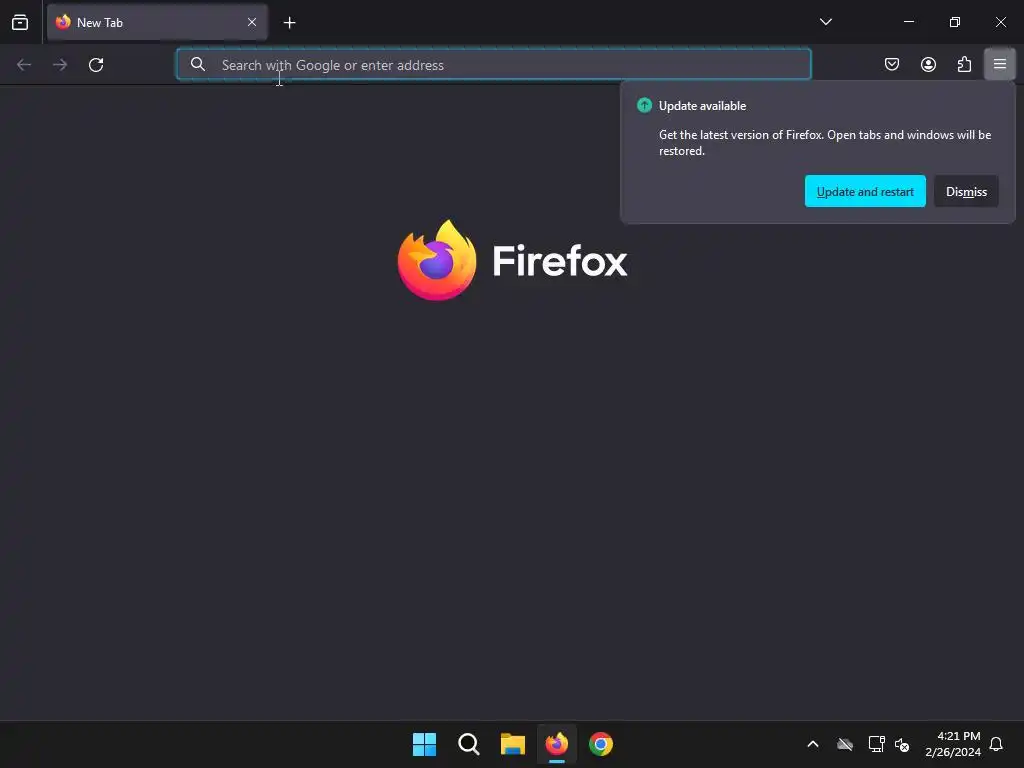Focus the Search with Google address bar
The height and width of the screenshot is (768, 1024).
click(494, 64)
